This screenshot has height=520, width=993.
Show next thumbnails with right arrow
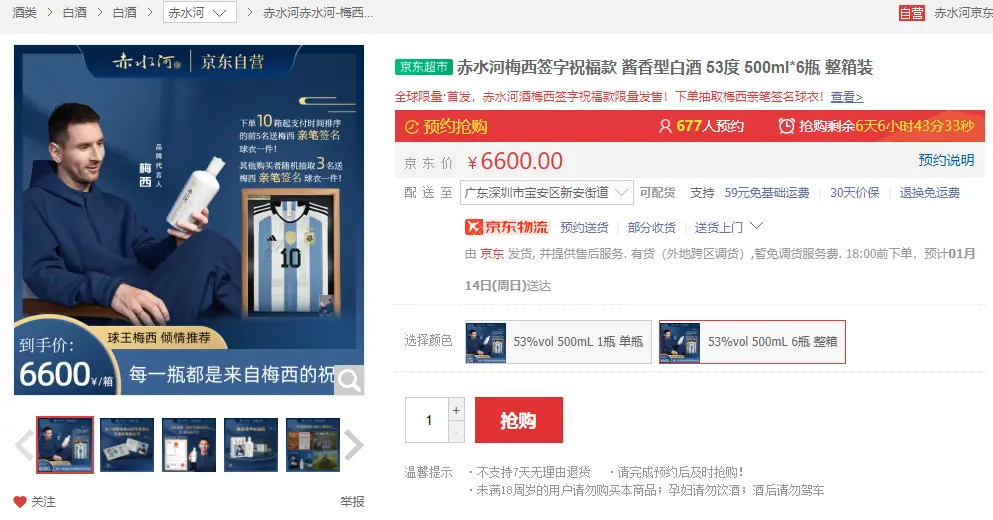(354, 445)
